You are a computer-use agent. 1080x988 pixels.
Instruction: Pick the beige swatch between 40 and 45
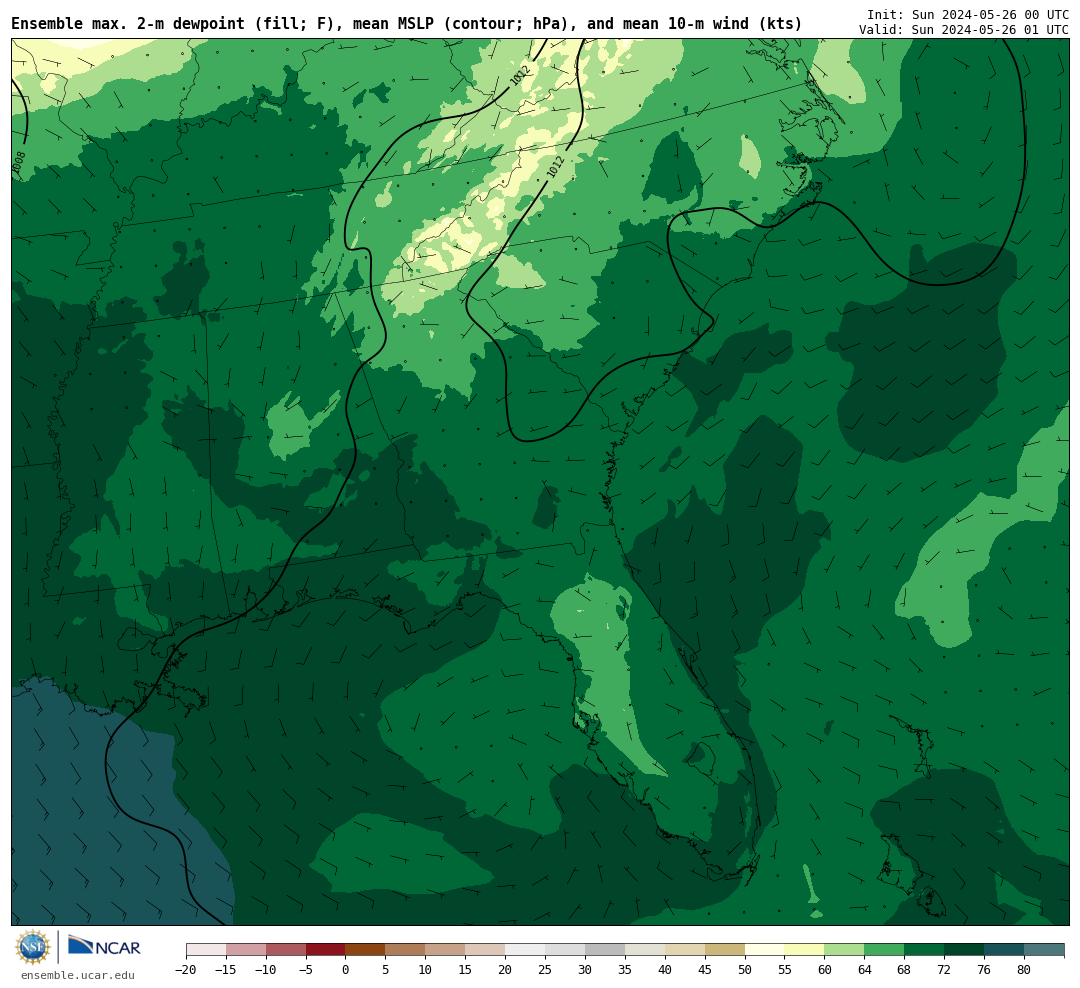coord(685,950)
